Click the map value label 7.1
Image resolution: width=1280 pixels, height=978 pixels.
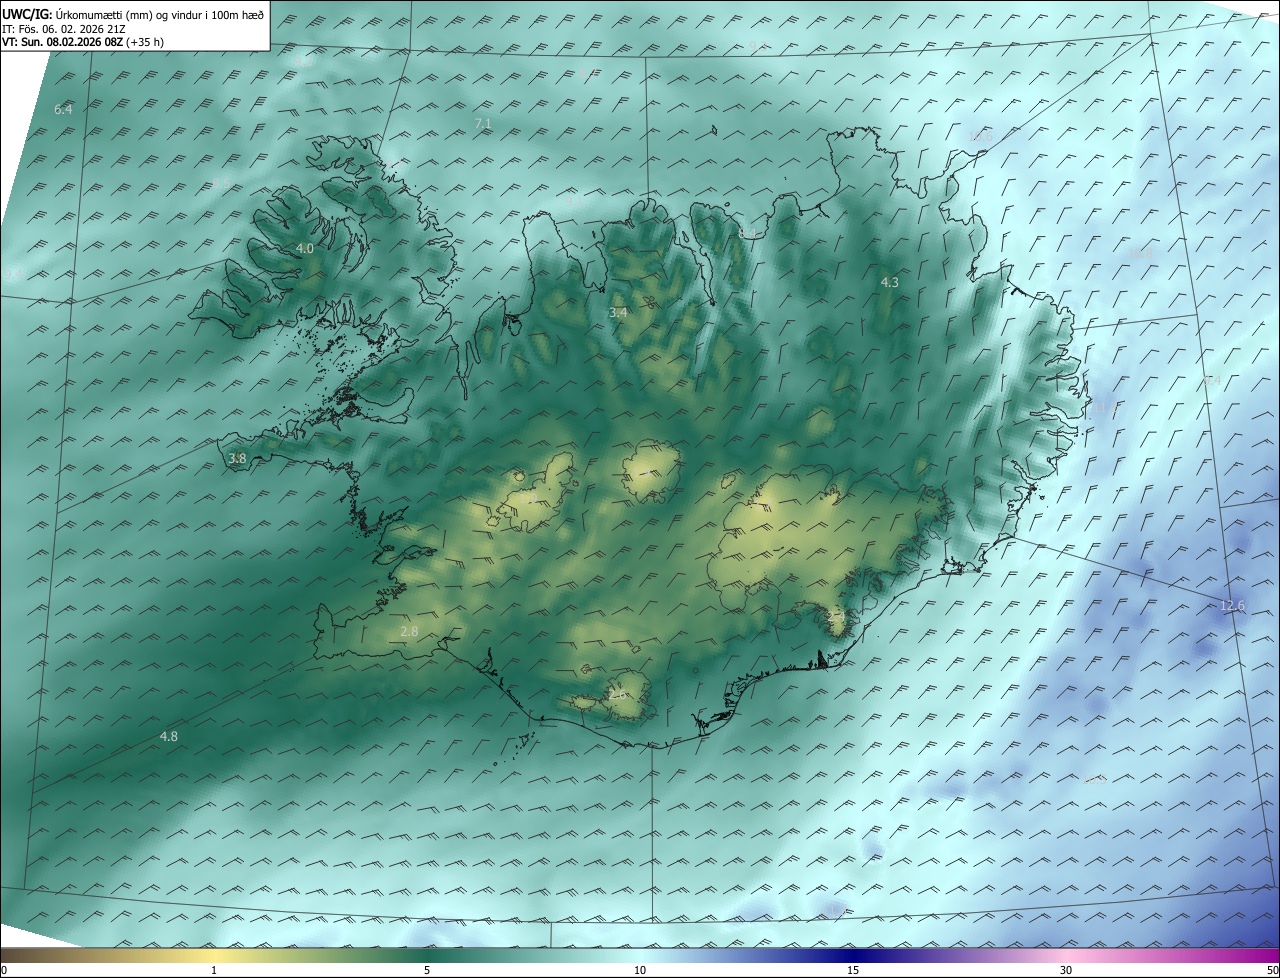(483, 123)
